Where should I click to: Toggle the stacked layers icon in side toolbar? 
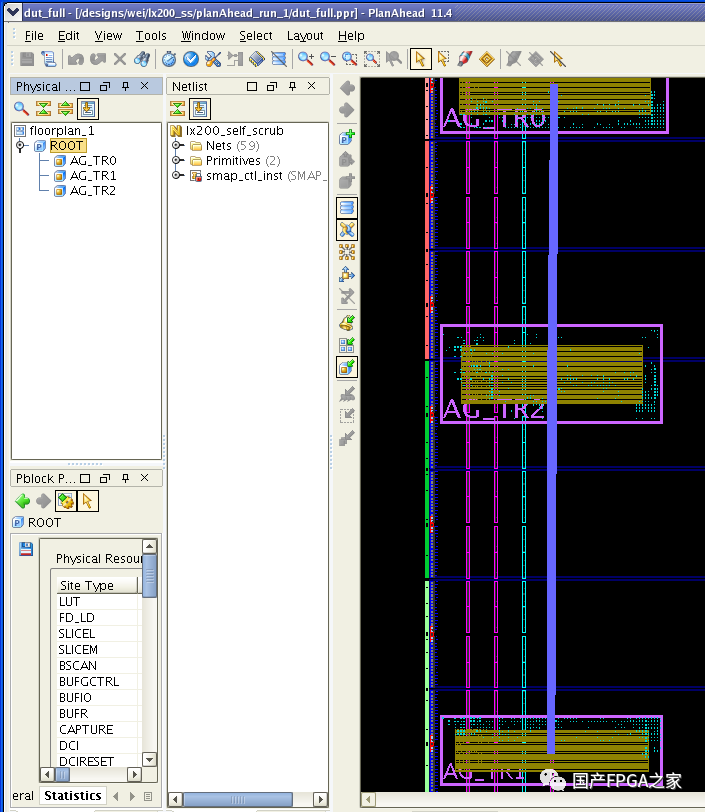[347, 207]
